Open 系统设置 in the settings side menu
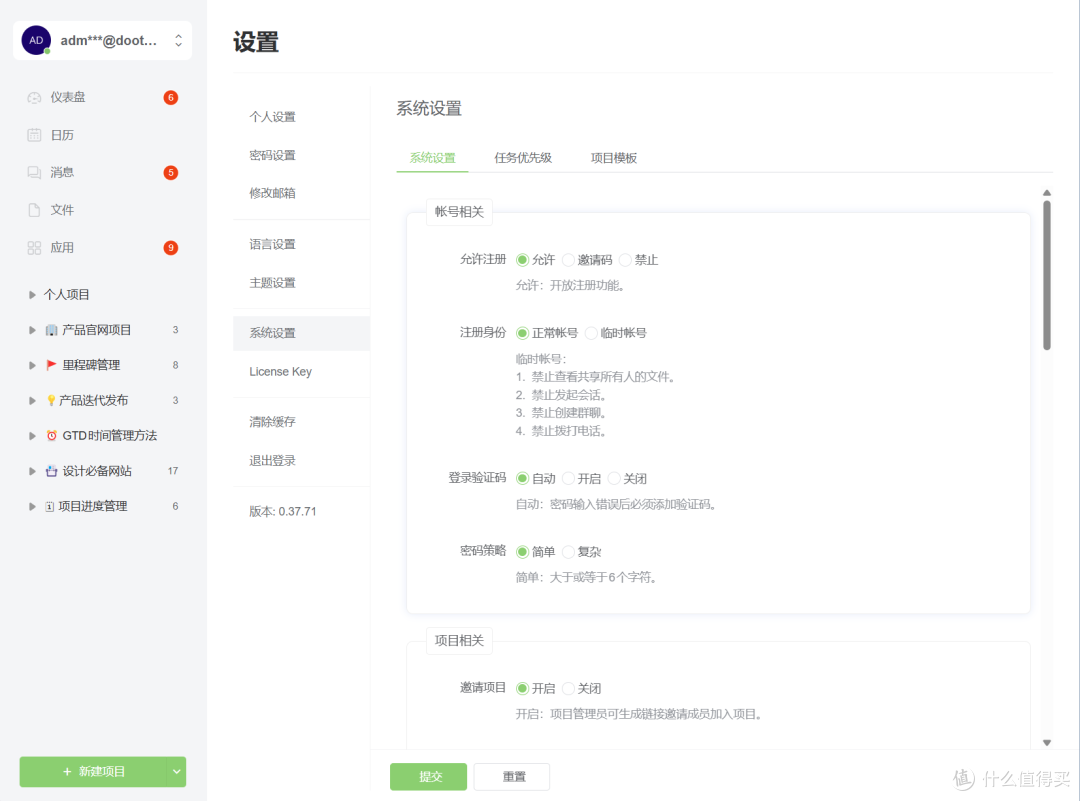Screen dimensions: 1080x801 [x=302, y=333]
